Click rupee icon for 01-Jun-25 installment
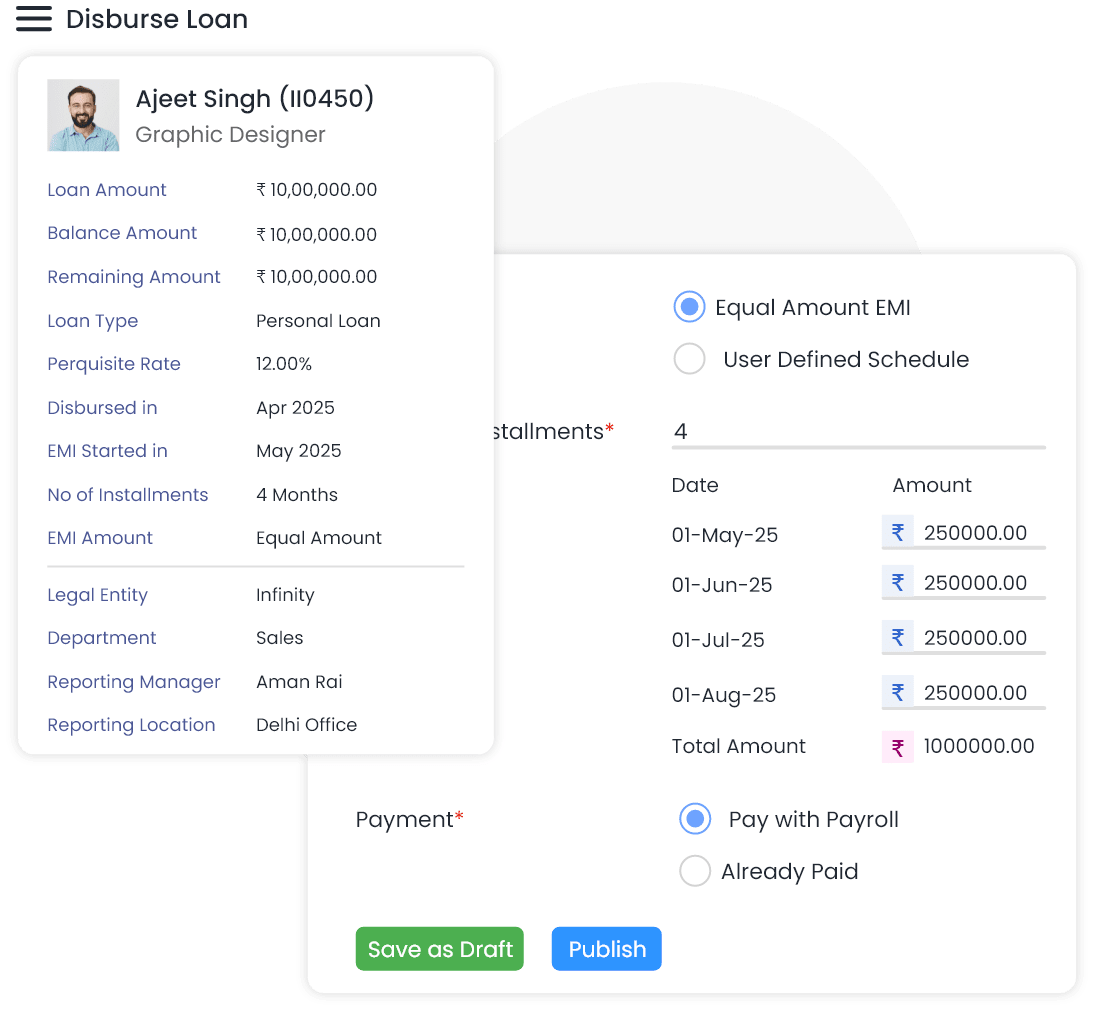 pos(897,582)
